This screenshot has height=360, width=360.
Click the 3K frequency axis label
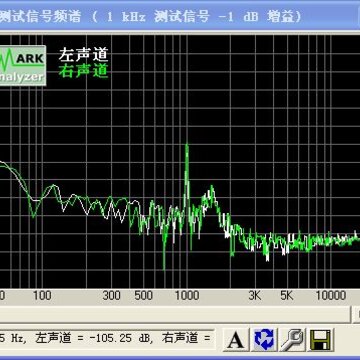[255, 295]
